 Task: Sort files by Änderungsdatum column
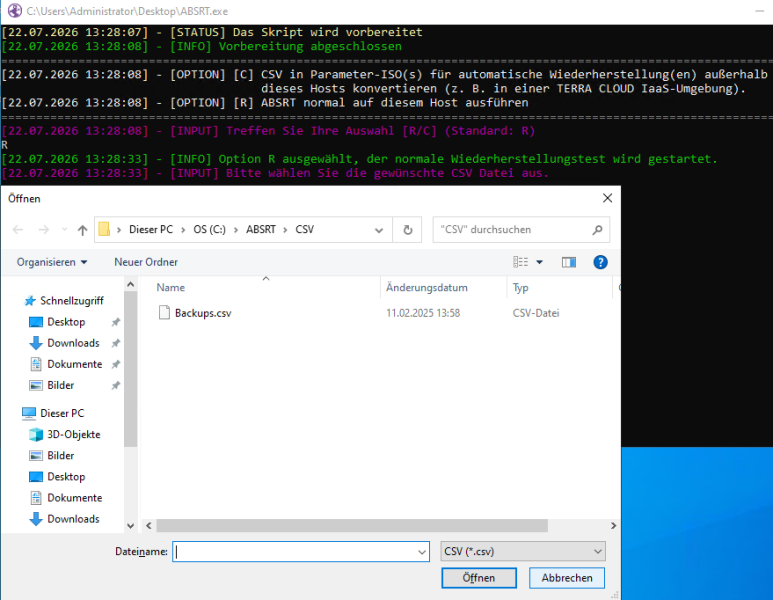pos(427,287)
